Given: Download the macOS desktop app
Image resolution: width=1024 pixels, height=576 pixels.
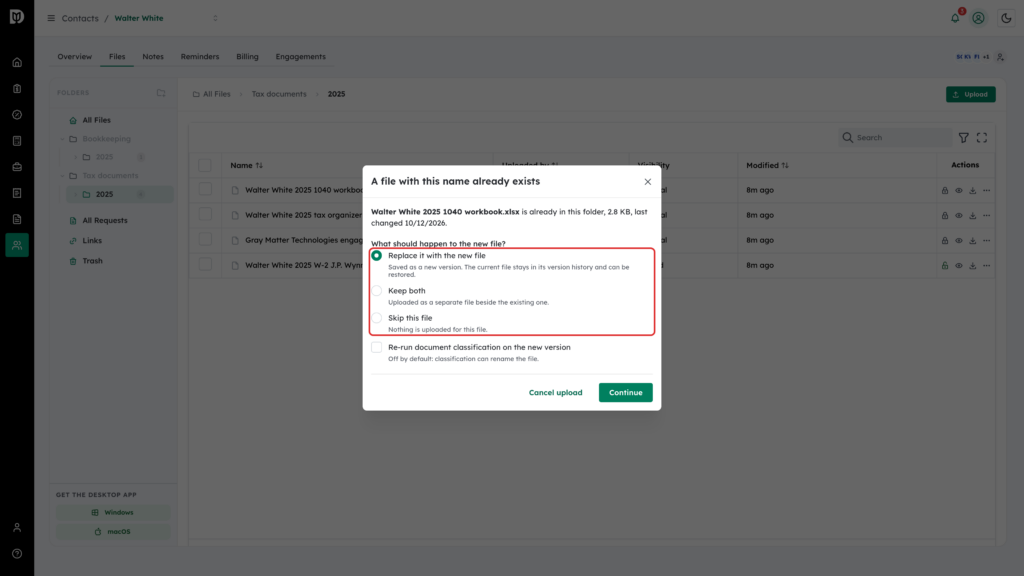Looking at the screenshot, I should [x=113, y=532].
